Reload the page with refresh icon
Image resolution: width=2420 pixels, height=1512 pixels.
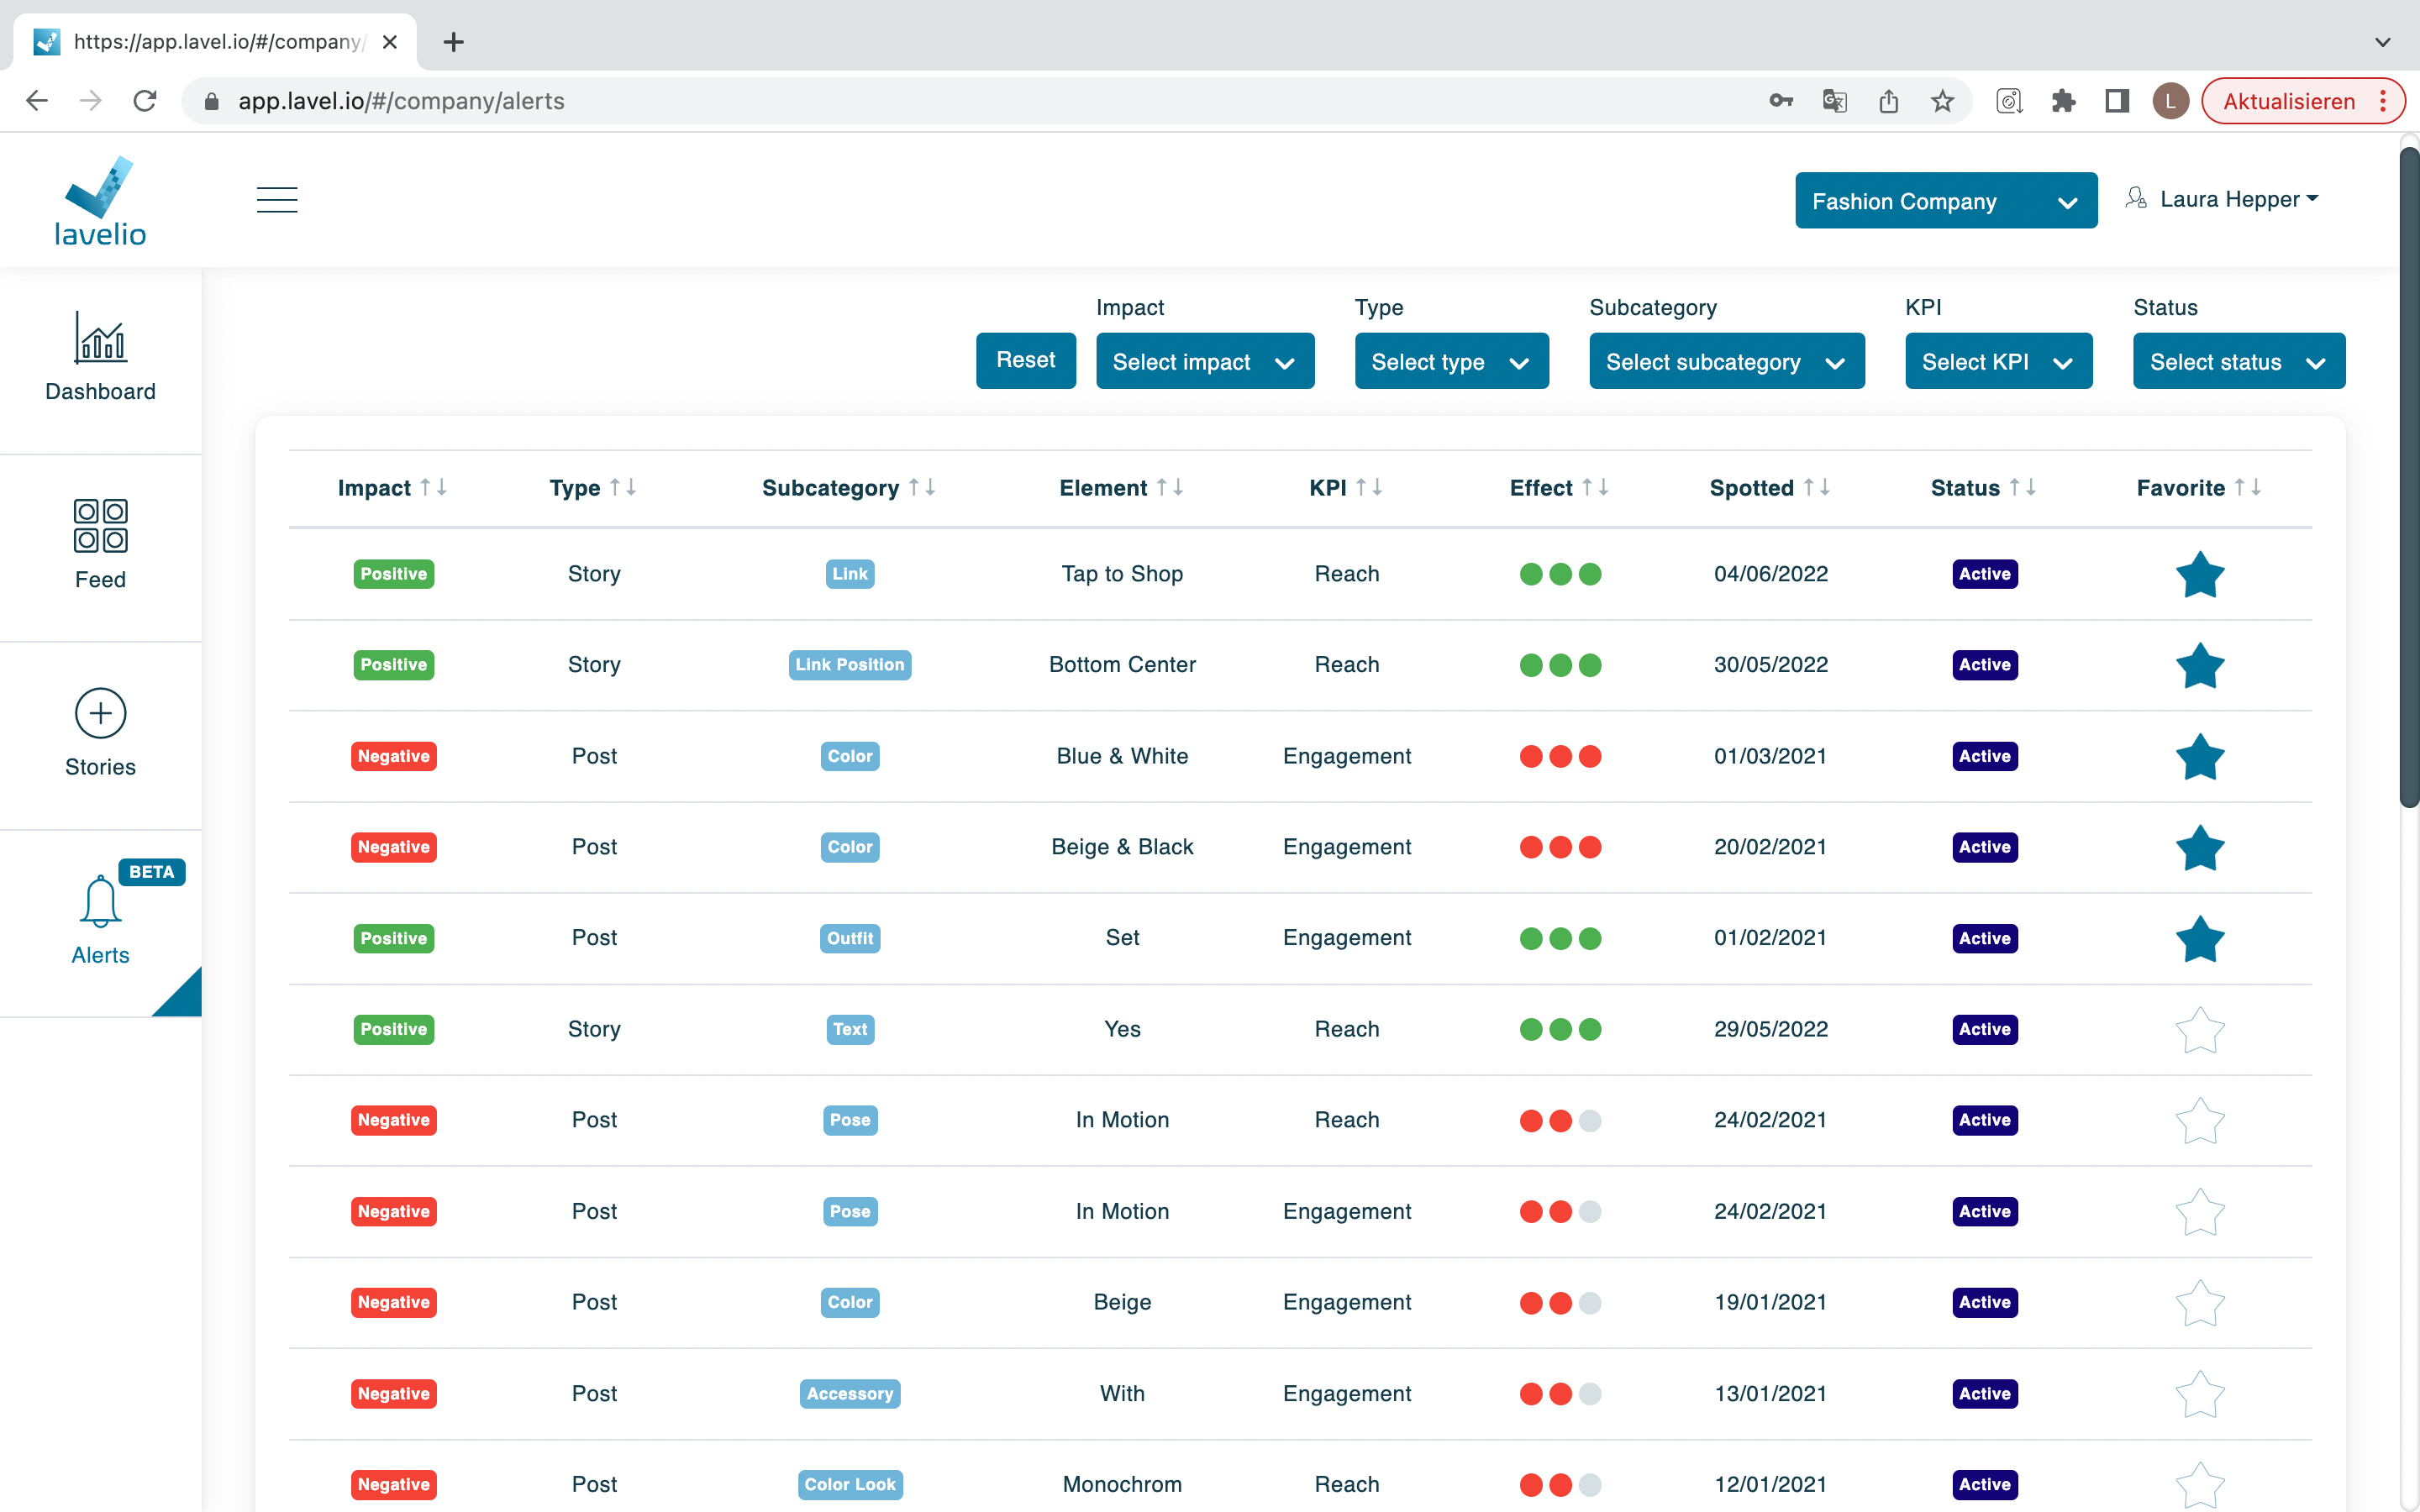(145, 101)
